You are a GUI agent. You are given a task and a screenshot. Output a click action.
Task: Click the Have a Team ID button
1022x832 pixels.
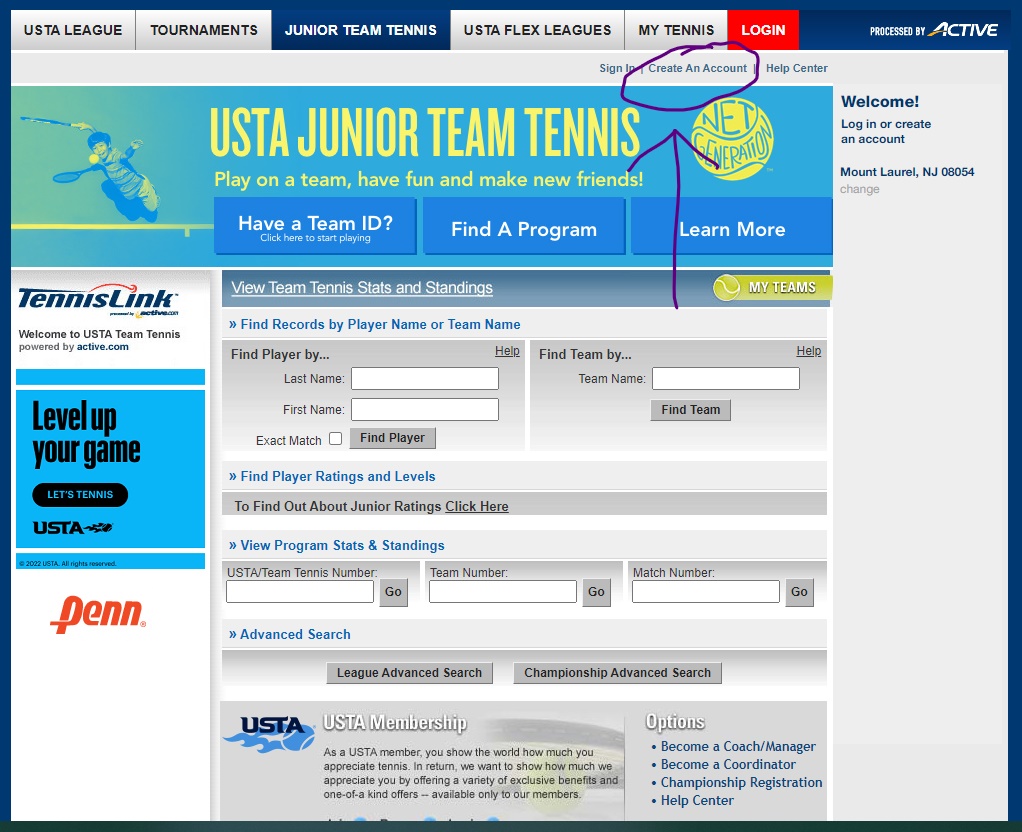pyautogui.click(x=315, y=226)
